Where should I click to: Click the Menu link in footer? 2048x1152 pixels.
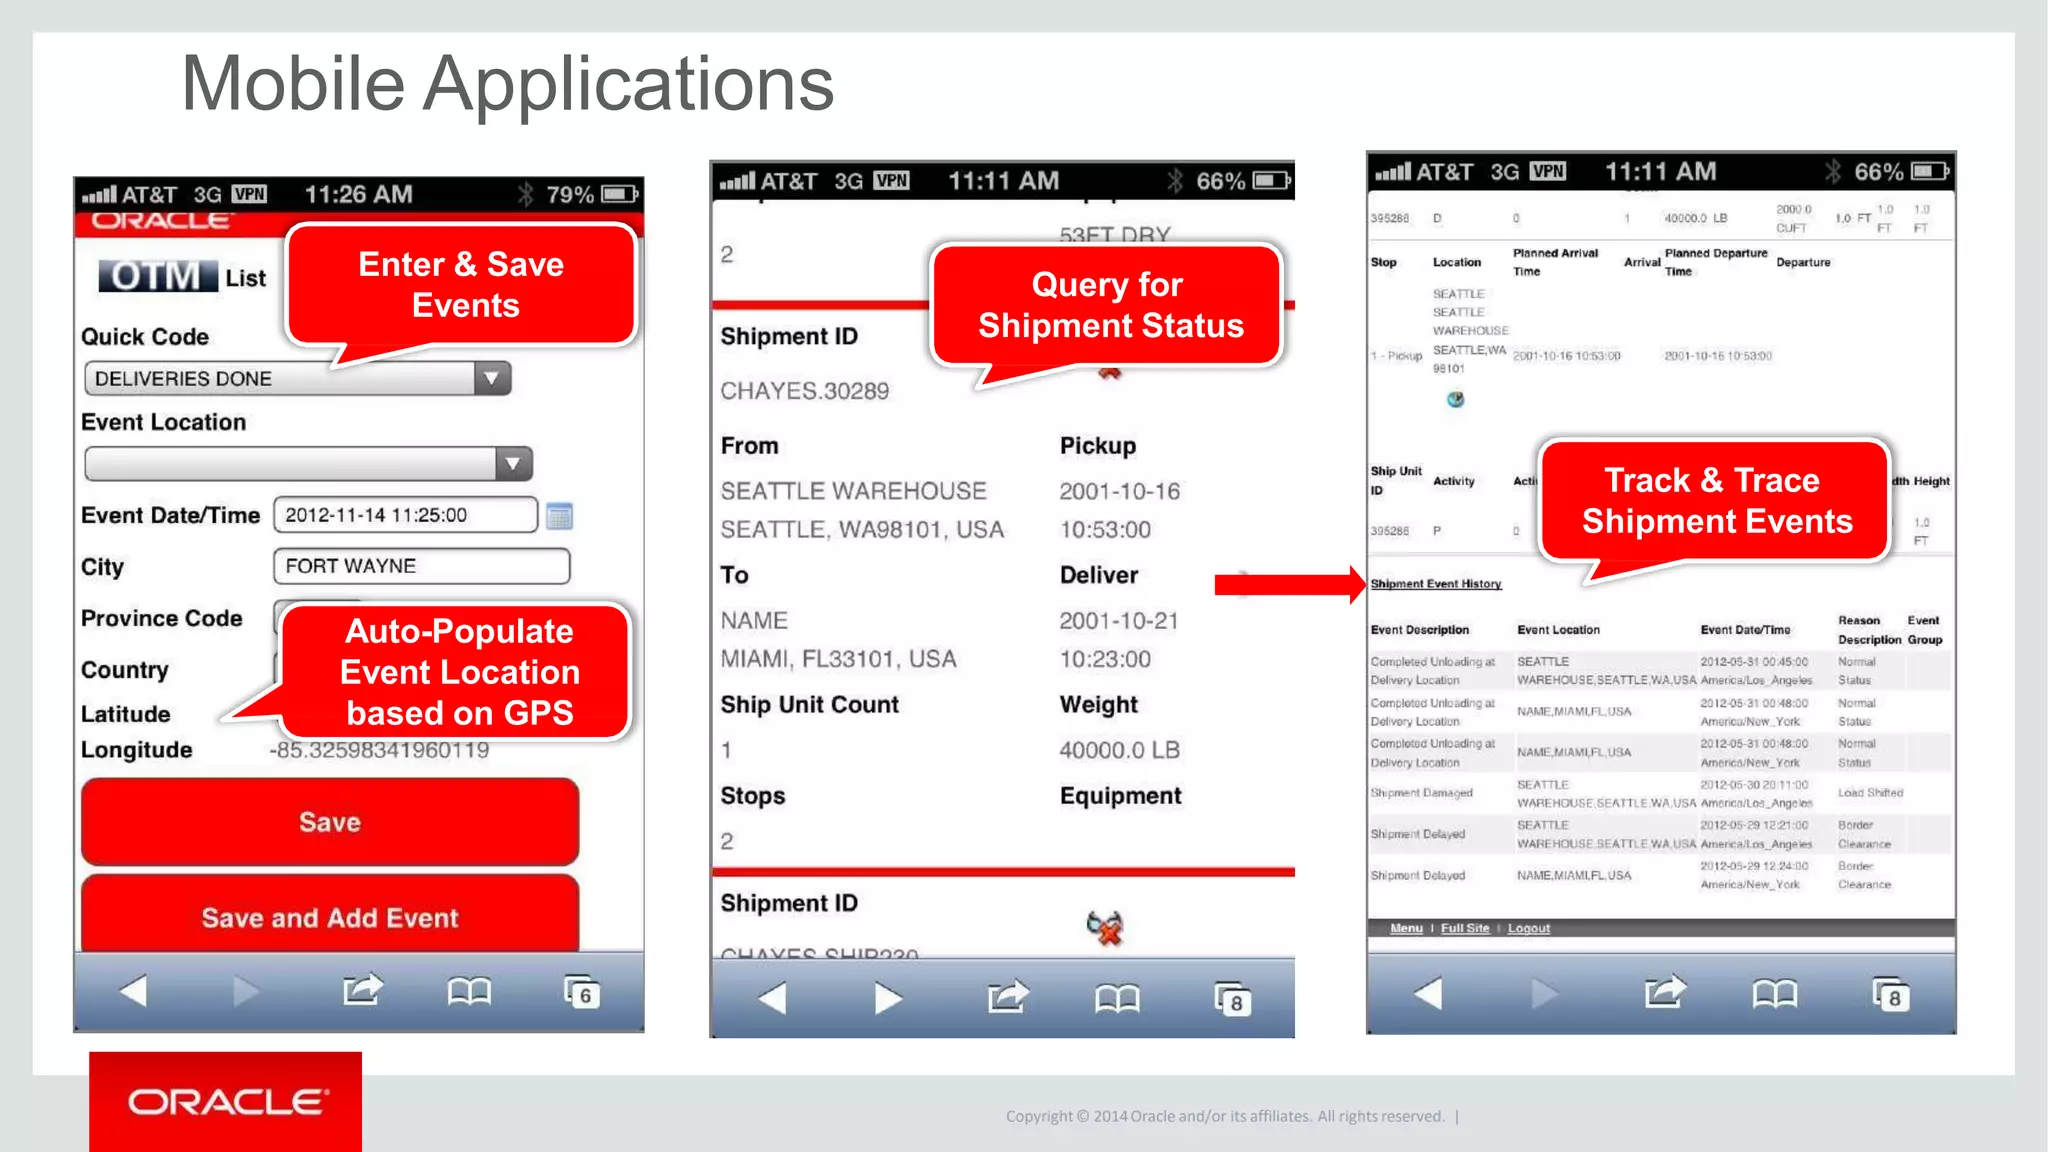pyautogui.click(x=1405, y=928)
